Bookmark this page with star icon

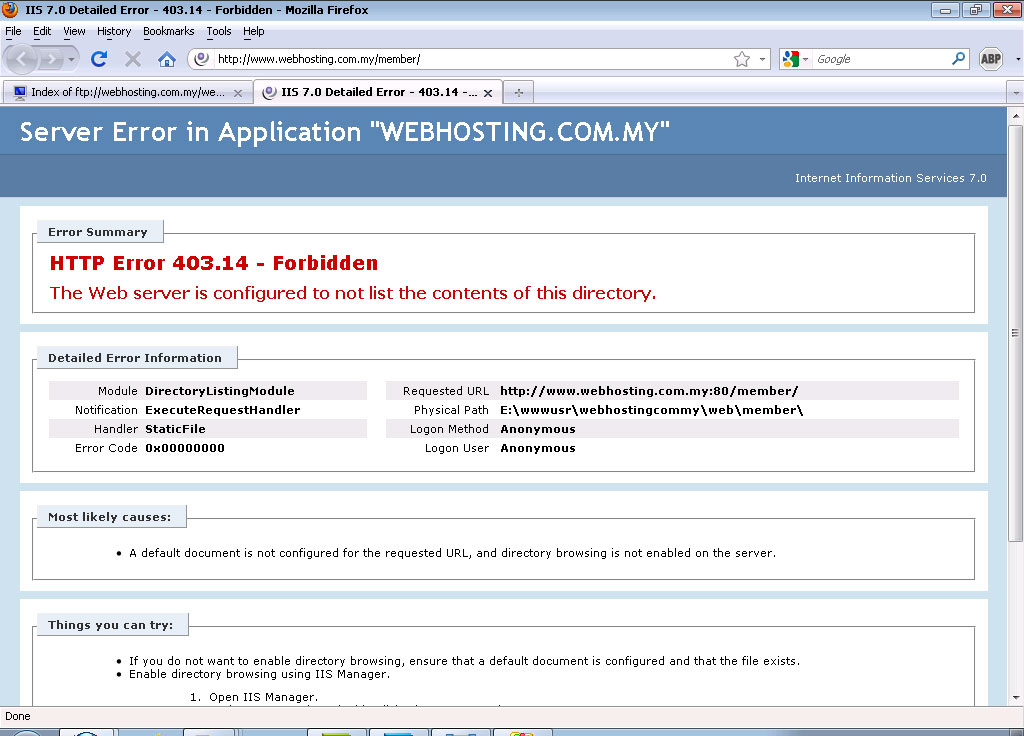click(x=741, y=59)
